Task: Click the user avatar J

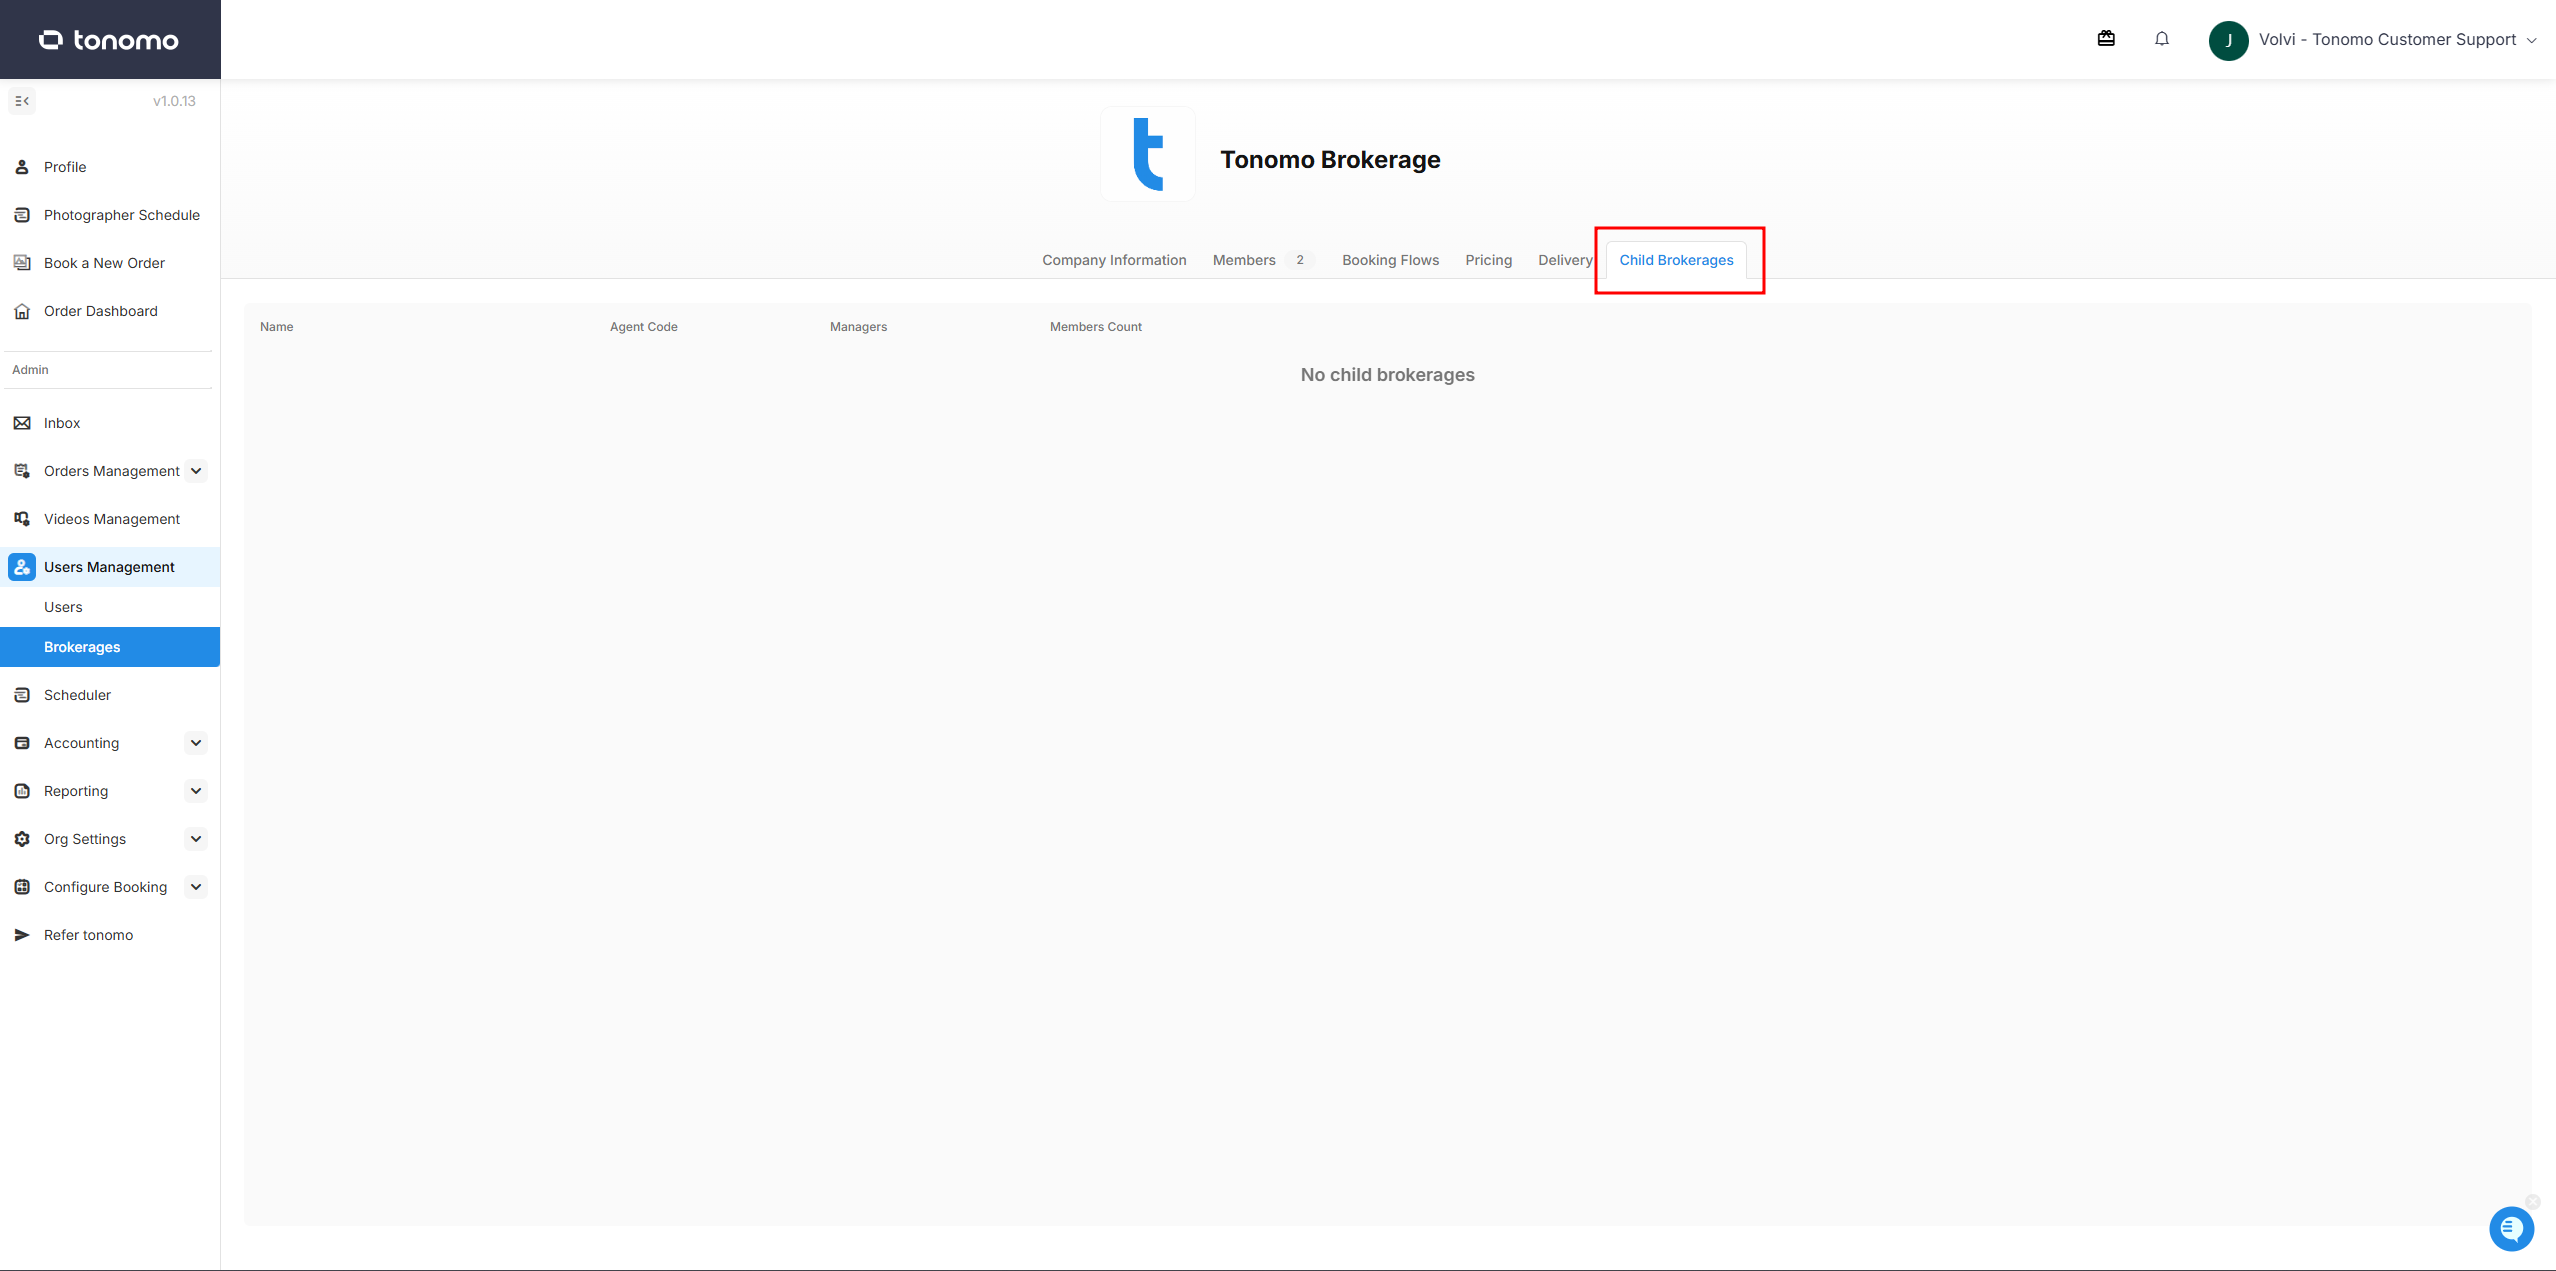Action: coord(2228,40)
